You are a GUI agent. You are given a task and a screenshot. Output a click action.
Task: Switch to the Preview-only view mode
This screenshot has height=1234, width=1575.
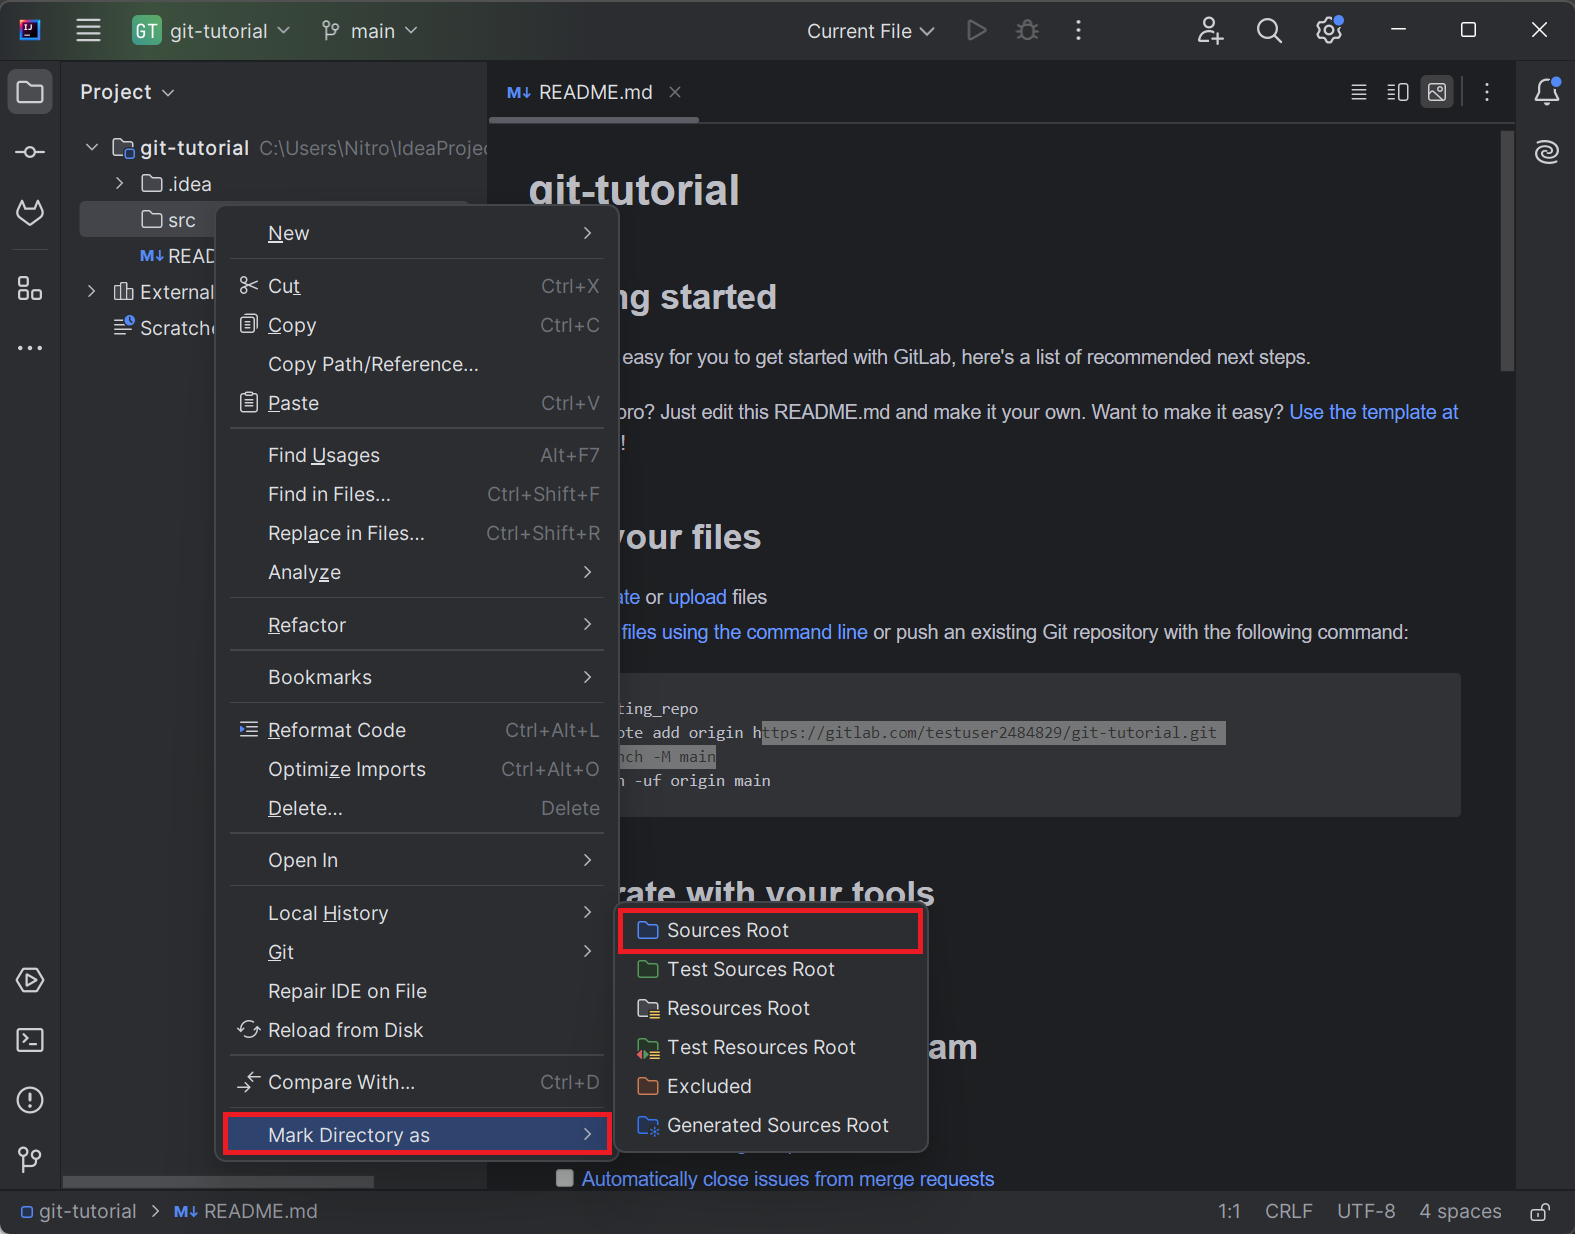tap(1437, 92)
